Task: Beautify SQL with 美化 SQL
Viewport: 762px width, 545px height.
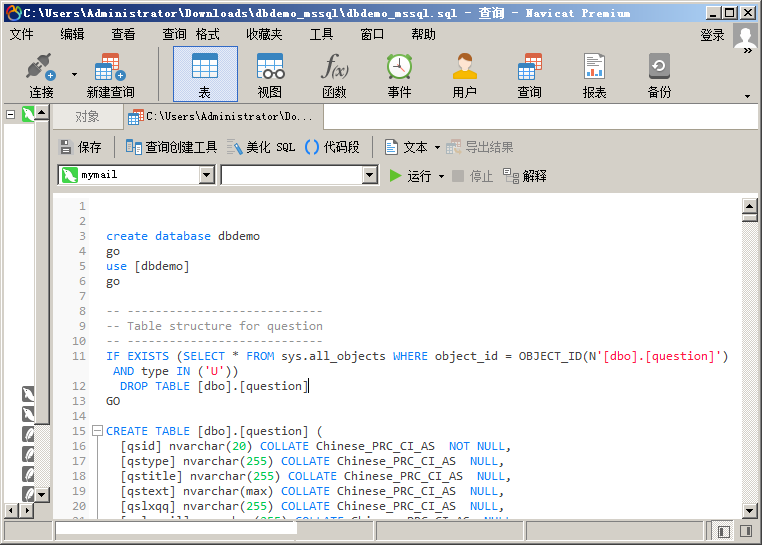Action: click(260, 147)
